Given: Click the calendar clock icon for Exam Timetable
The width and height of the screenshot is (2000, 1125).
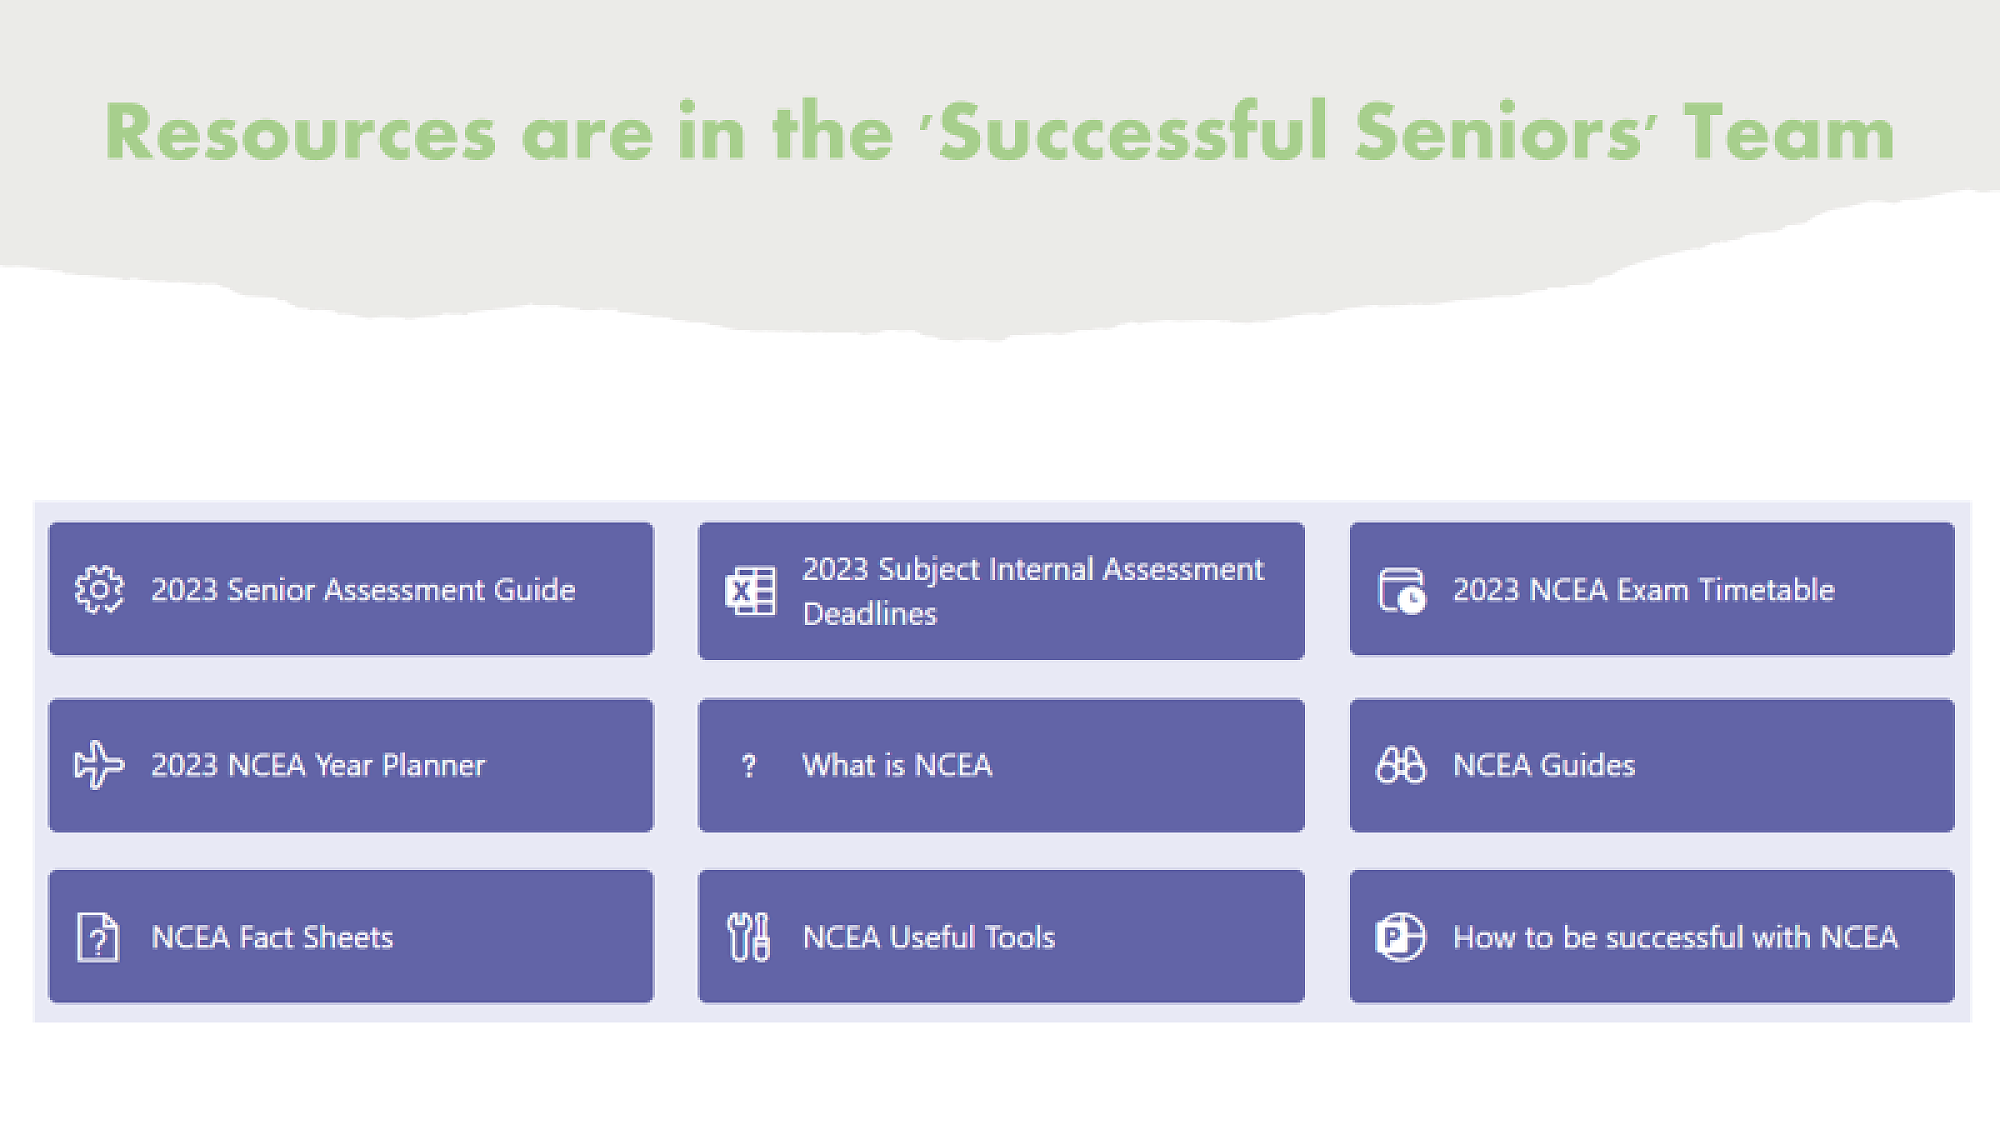Looking at the screenshot, I should (1401, 590).
